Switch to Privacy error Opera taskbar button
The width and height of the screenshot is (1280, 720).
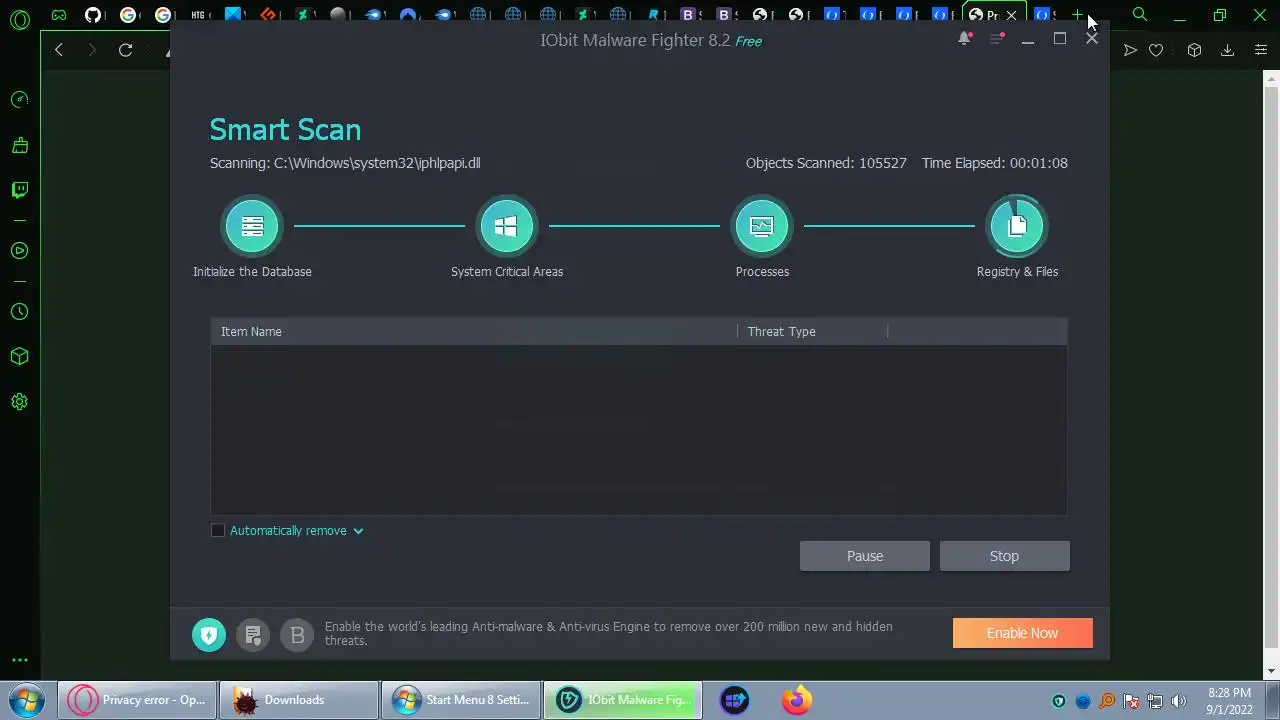pos(137,700)
